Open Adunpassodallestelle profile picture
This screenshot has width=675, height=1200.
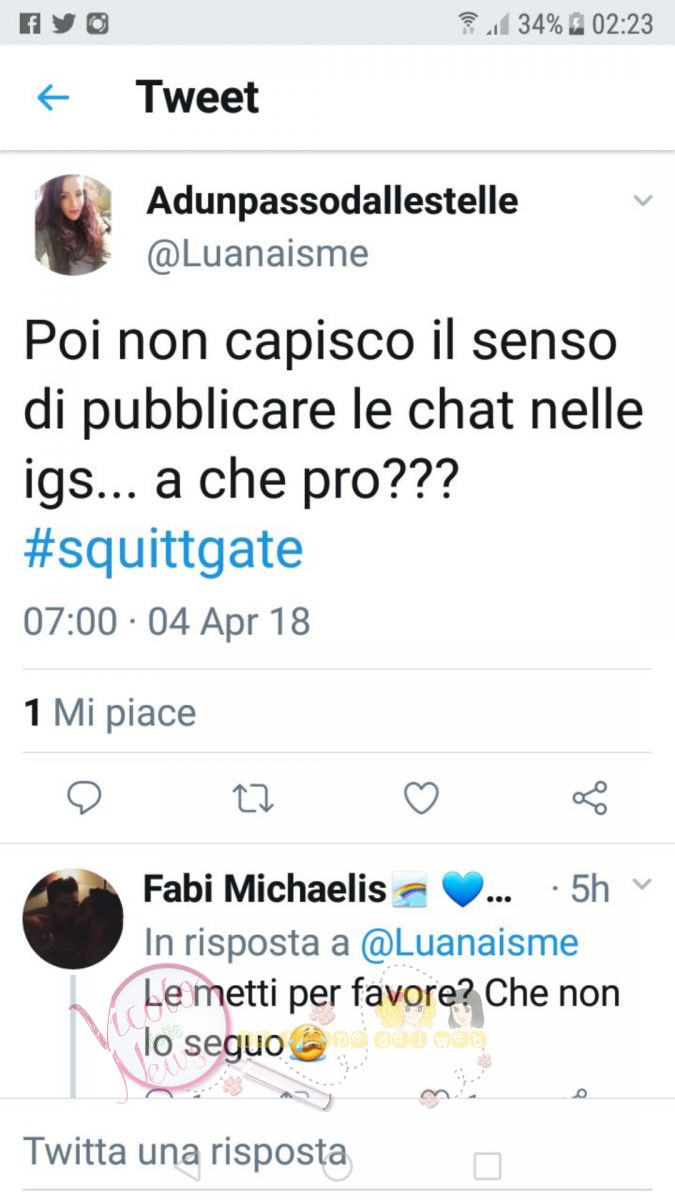point(73,225)
